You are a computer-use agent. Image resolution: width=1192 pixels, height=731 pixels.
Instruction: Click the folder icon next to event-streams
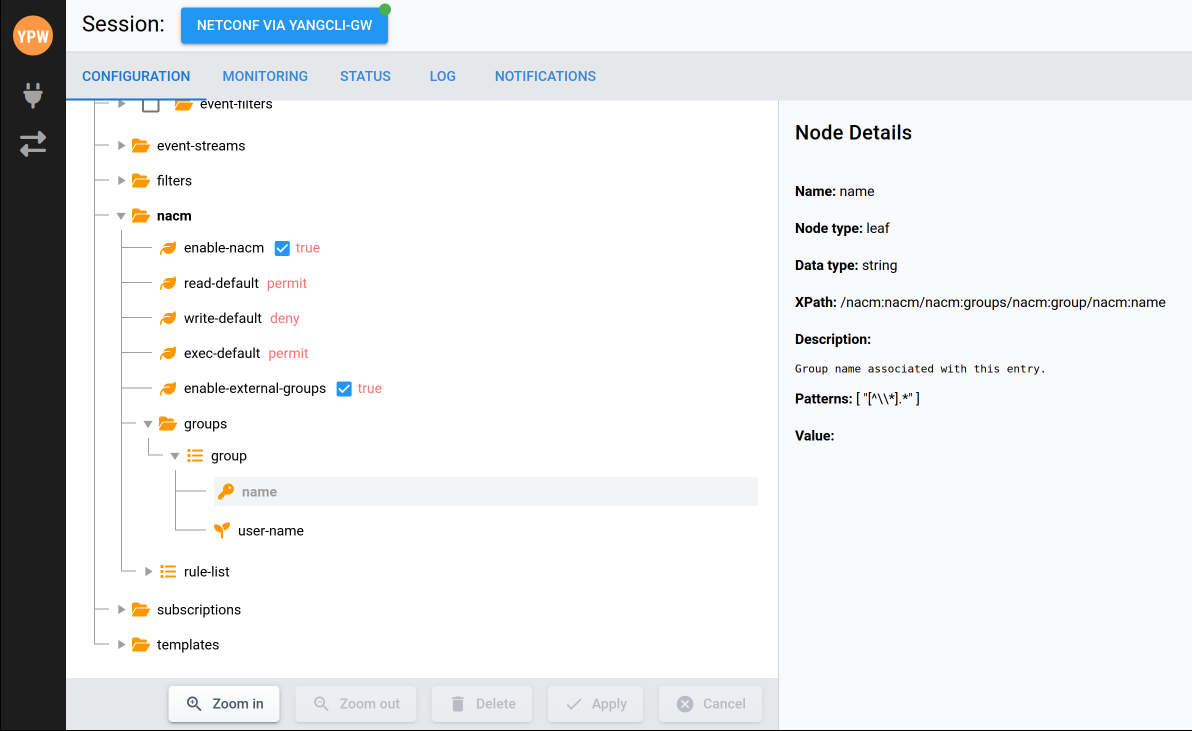pyautogui.click(x=141, y=146)
